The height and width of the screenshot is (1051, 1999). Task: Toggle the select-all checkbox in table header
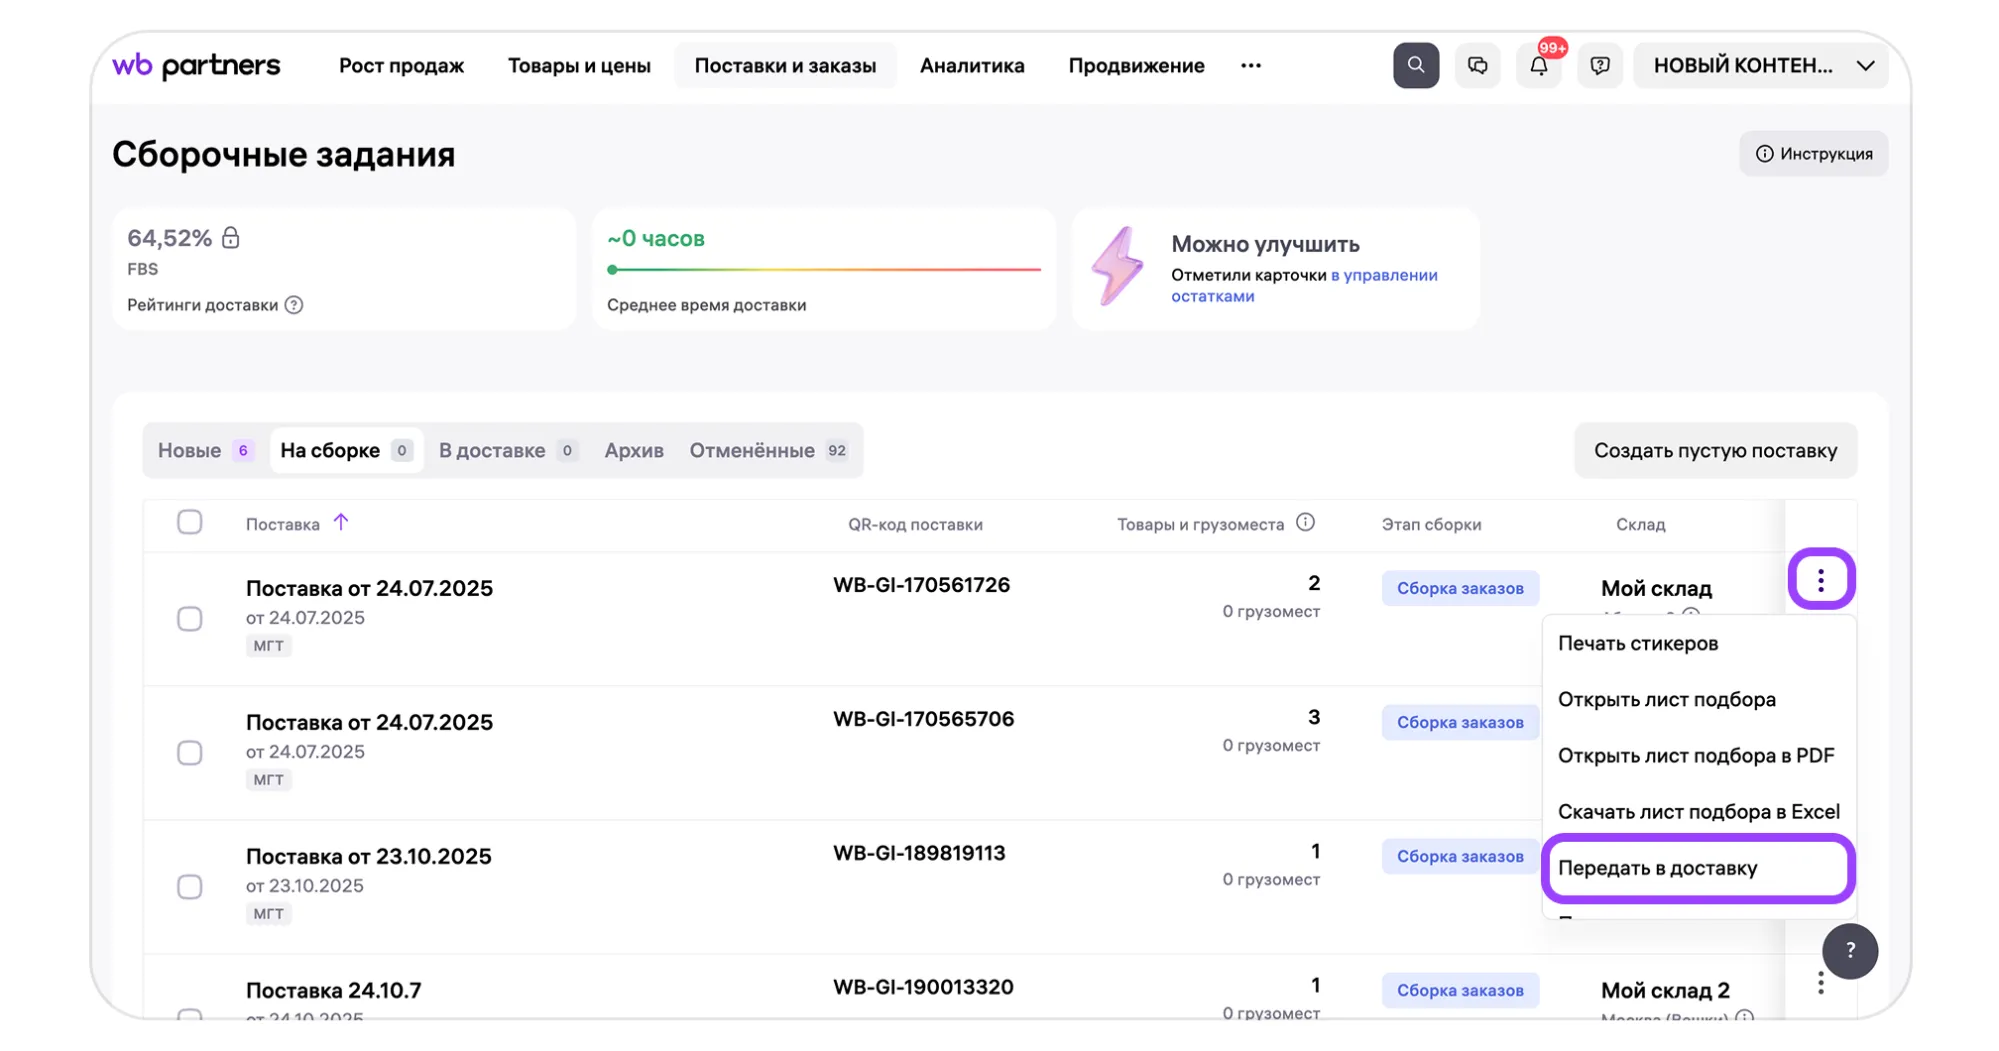189,522
